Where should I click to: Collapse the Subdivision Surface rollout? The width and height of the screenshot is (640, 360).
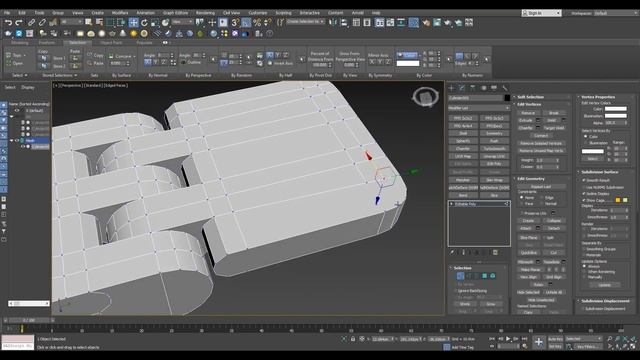[600, 172]
